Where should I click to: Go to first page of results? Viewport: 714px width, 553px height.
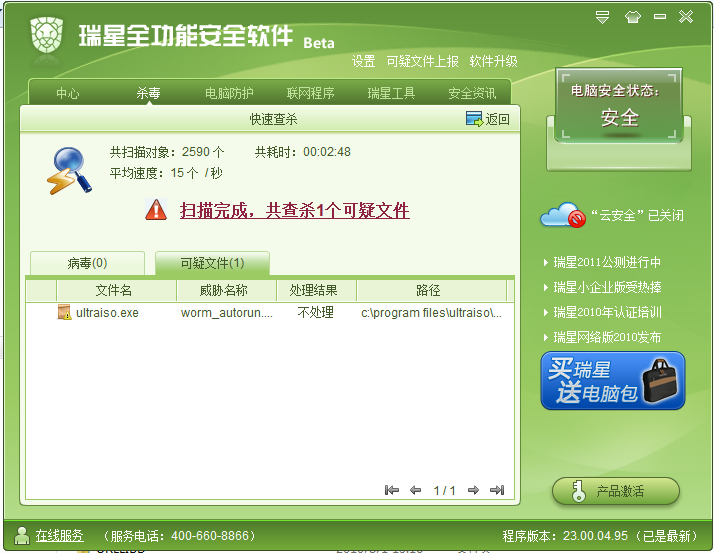(x=392, y=490)
